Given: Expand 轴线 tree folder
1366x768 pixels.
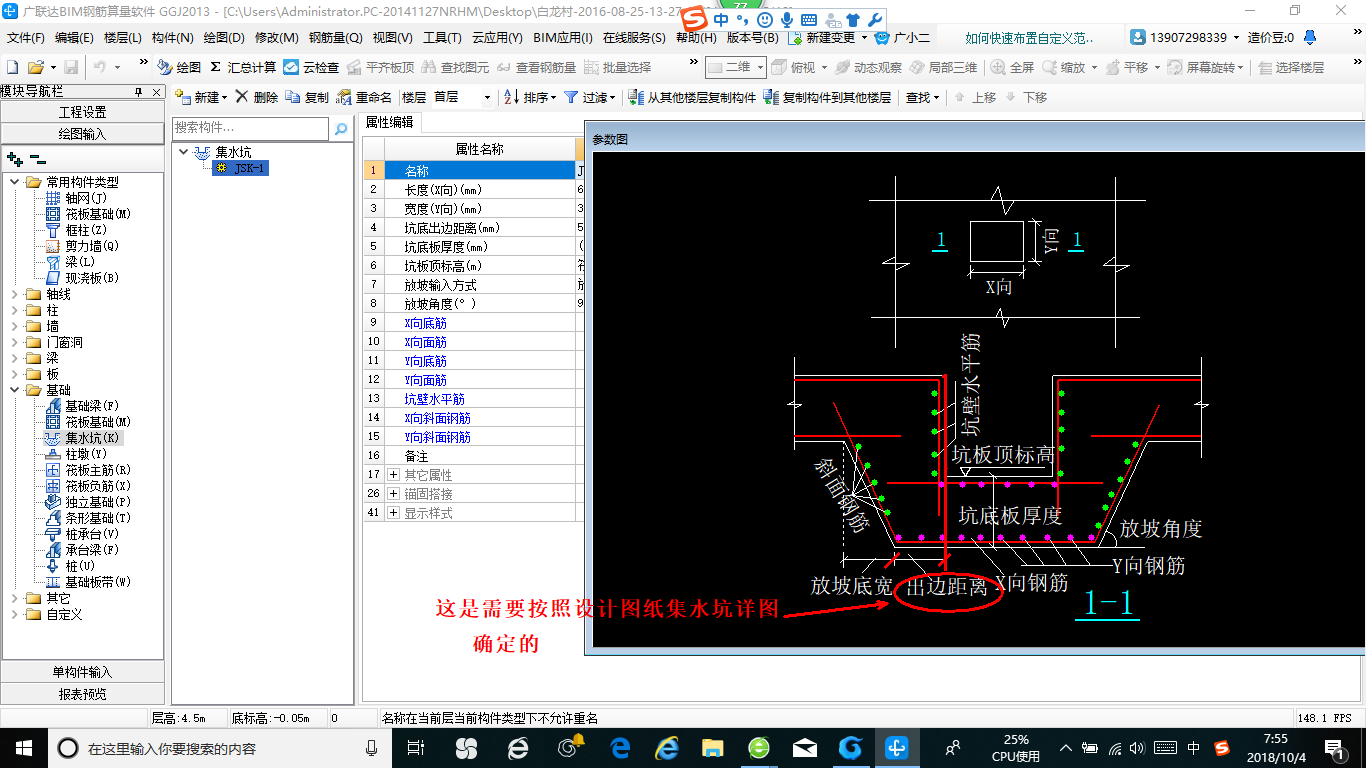Looking at the screenshot, I should 15,294.
